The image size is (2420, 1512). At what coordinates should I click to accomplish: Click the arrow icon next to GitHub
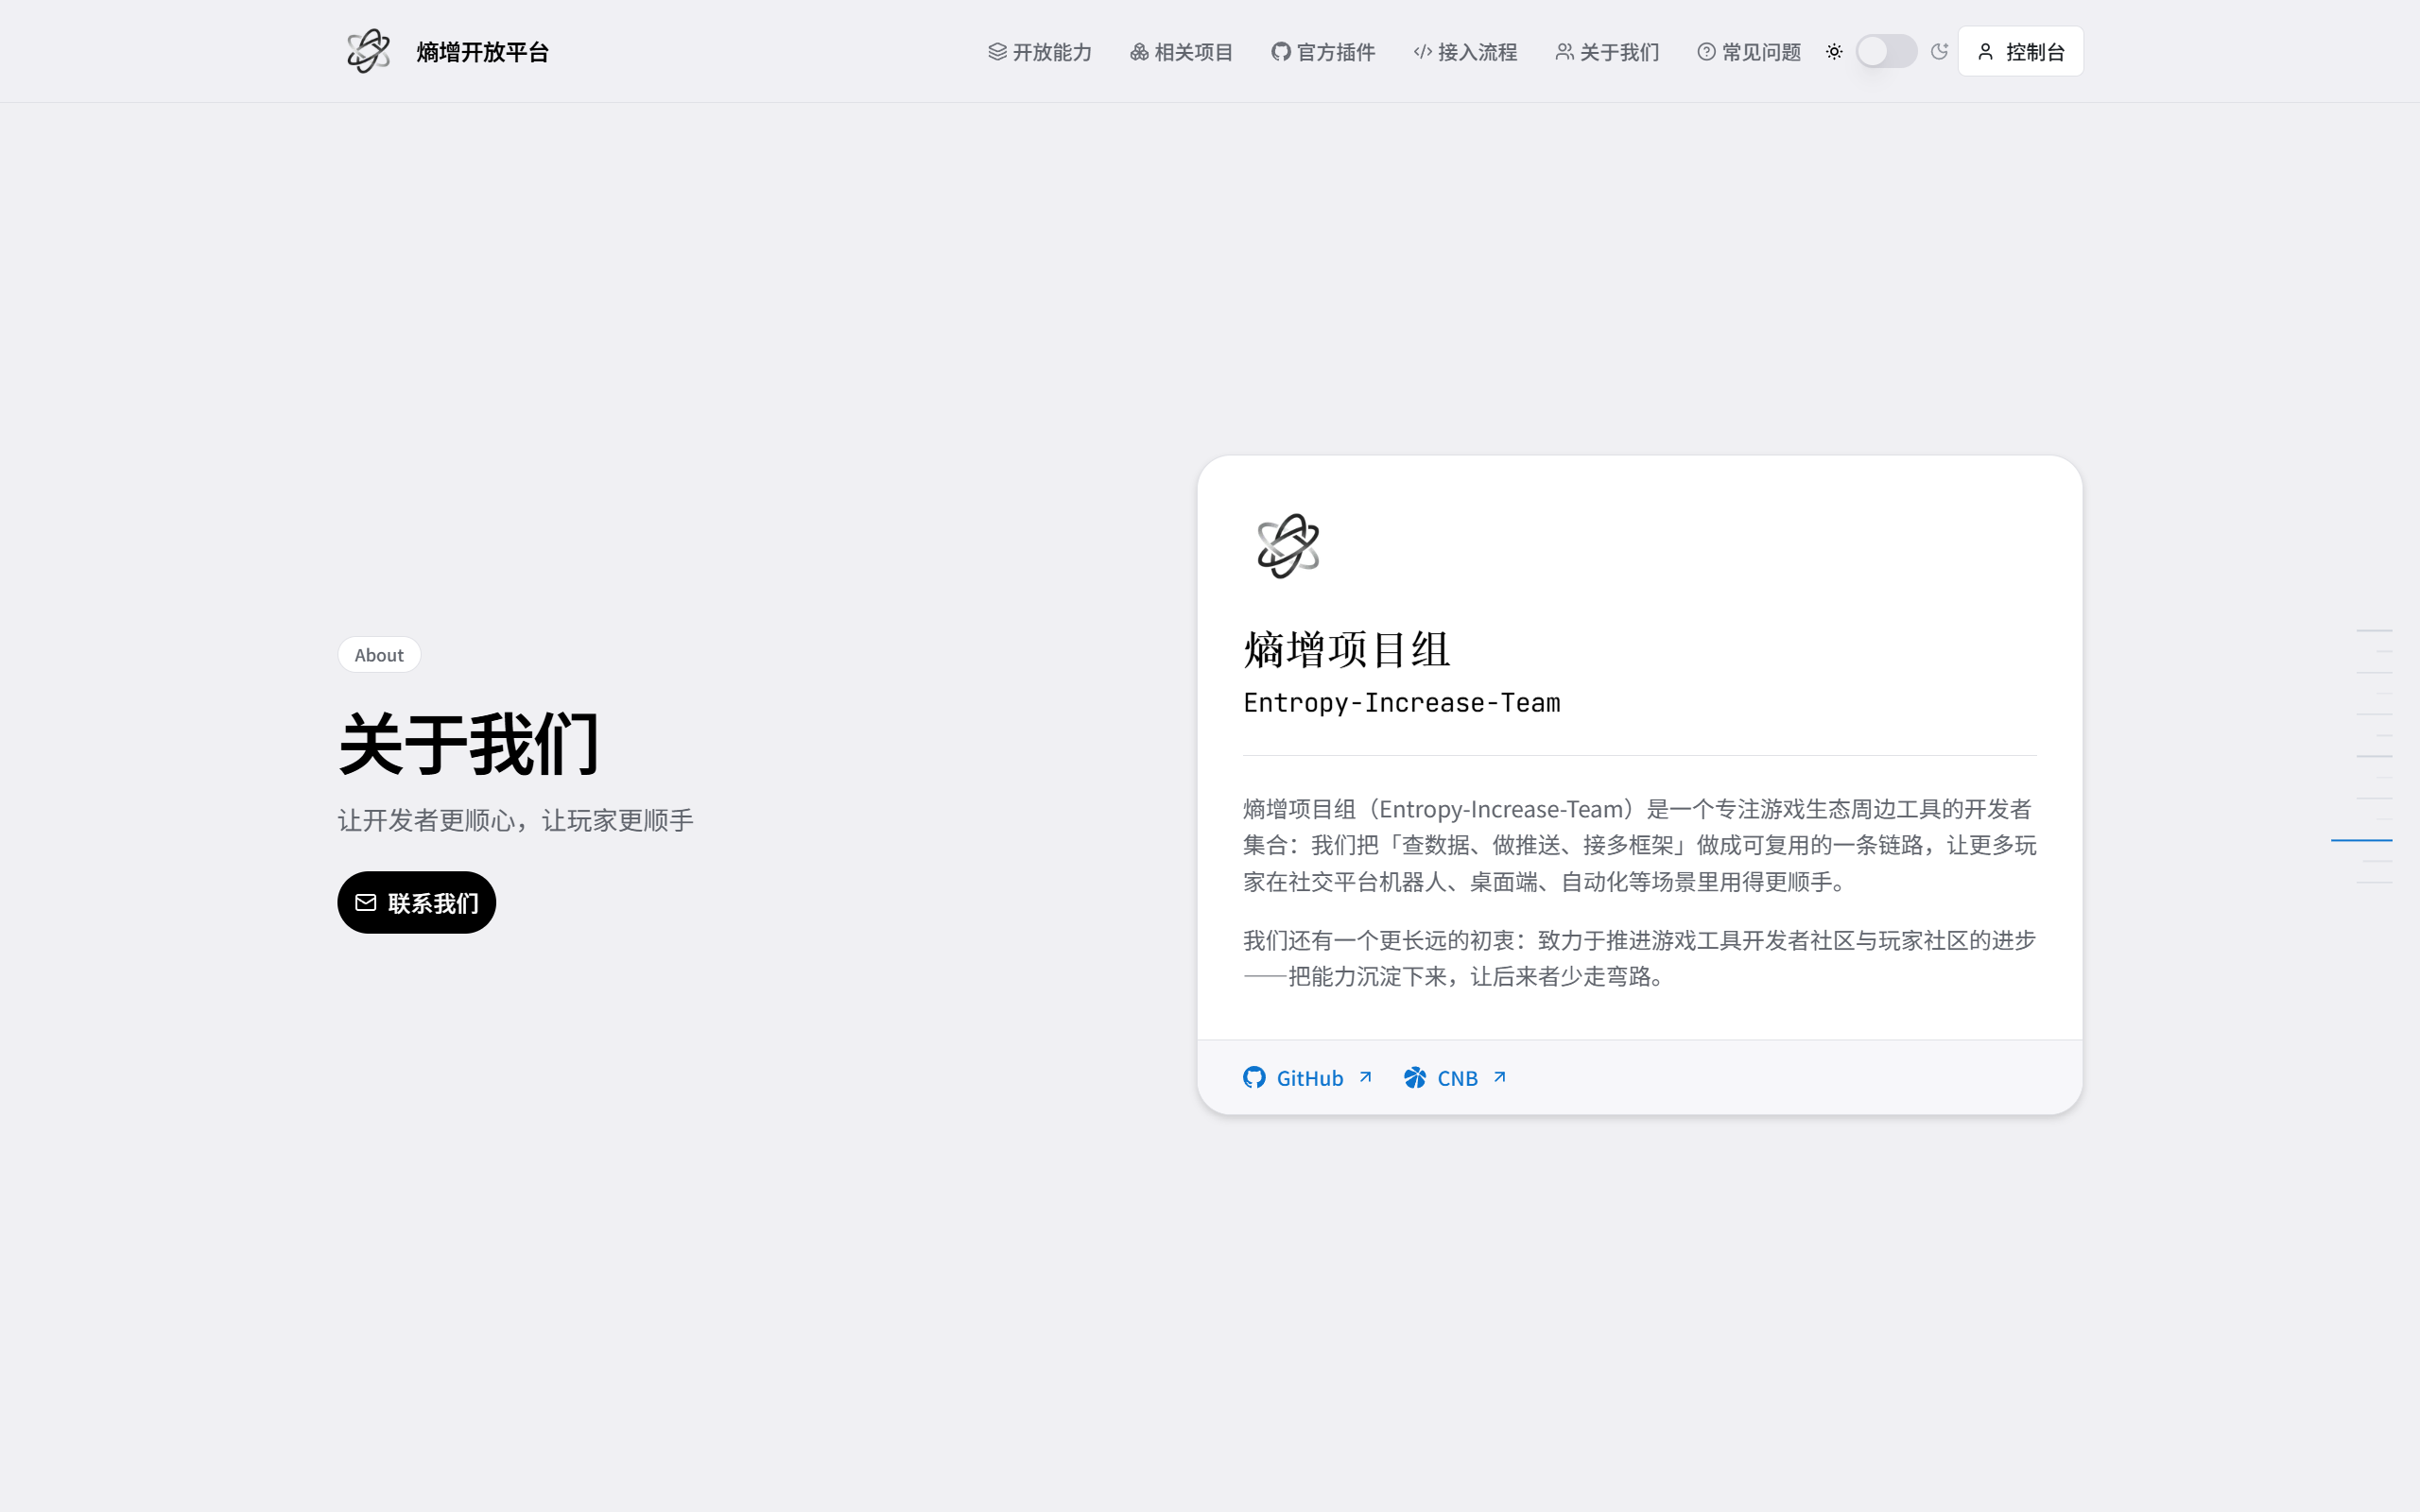click(x=1365, y=1077)
